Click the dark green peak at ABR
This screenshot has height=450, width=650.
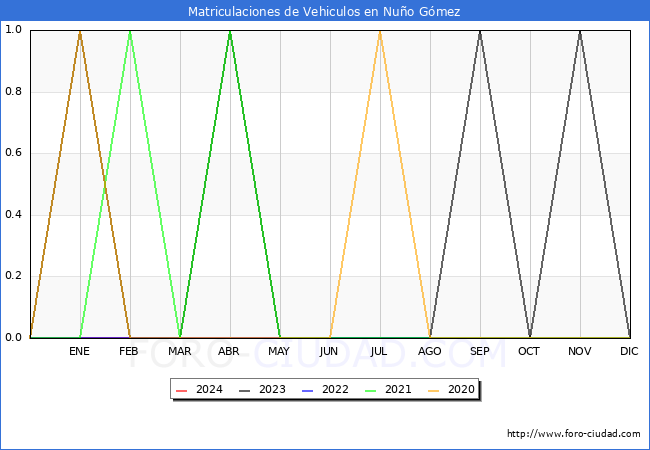click(230, 31)
